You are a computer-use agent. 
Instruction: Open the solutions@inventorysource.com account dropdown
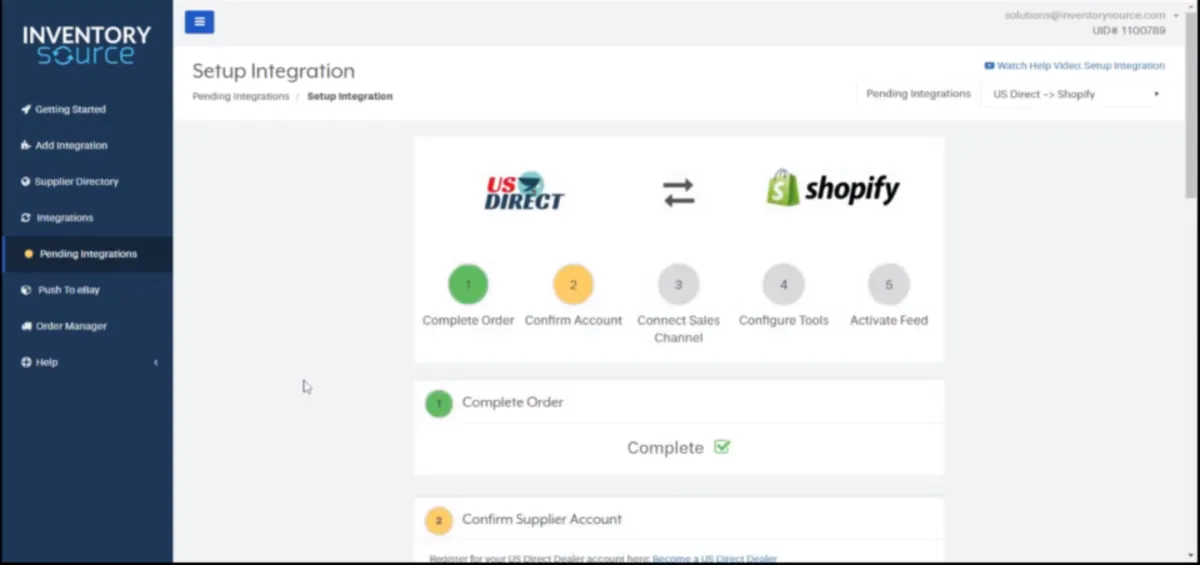pos(1091,15)
